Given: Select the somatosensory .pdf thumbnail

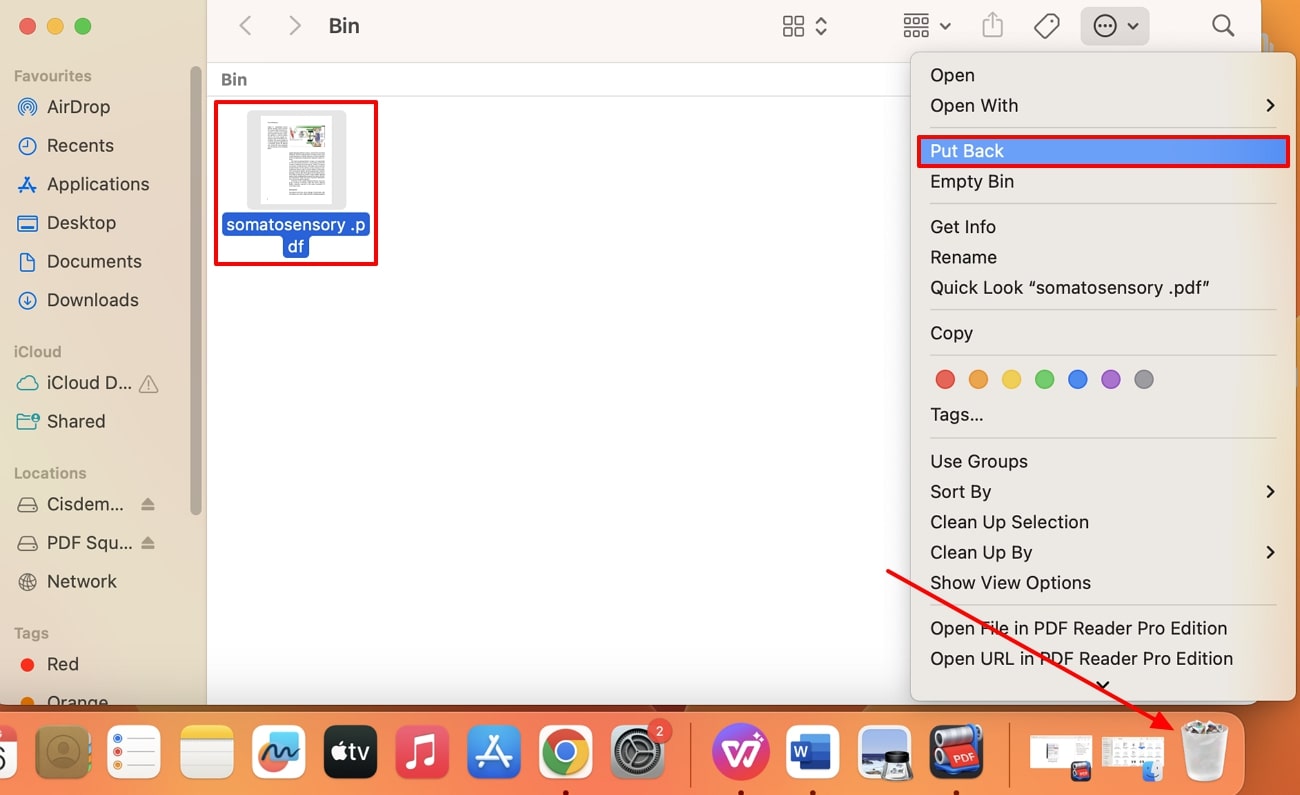Looking at the screenshot, I should click(x=296, y=160).
